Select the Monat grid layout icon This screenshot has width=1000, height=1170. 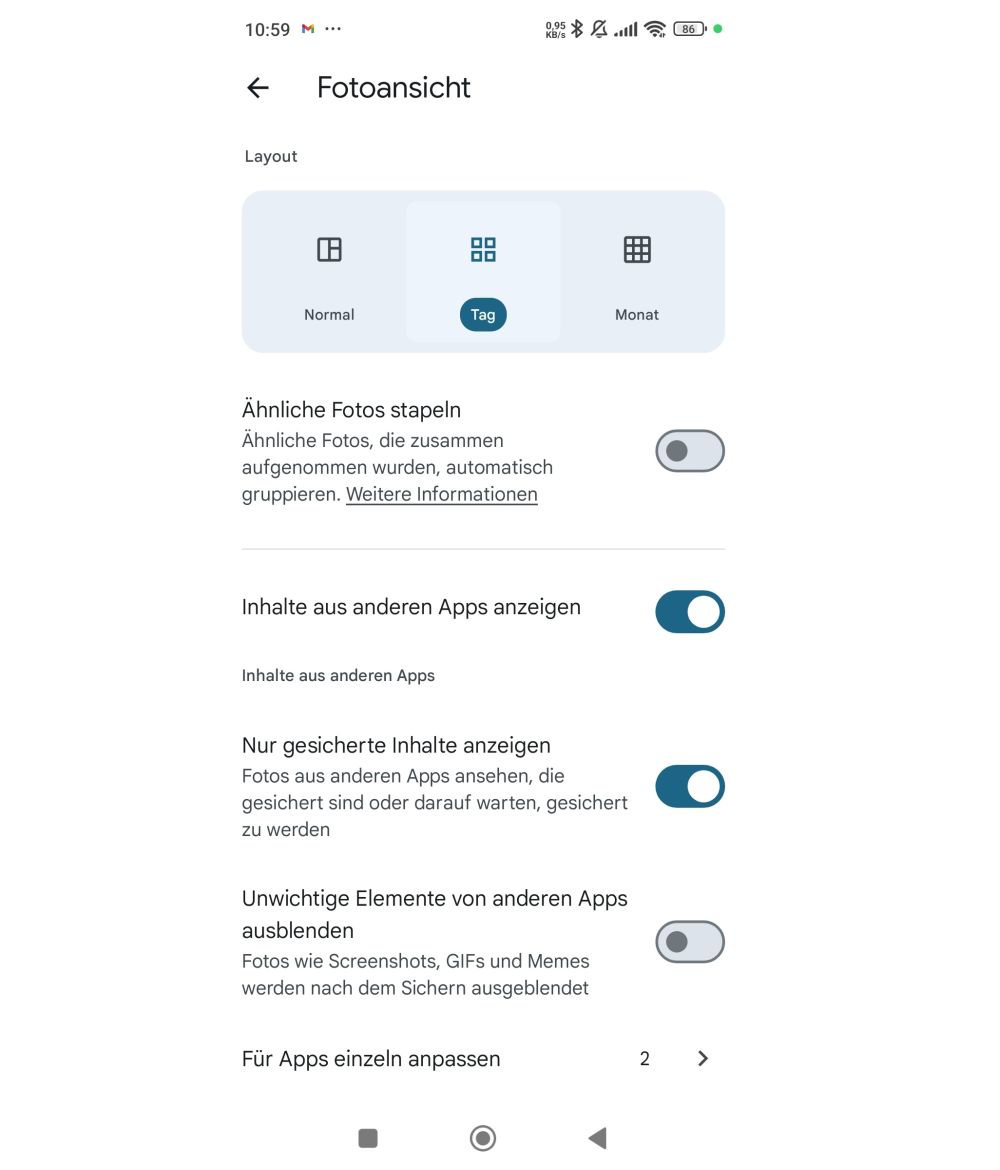coord(637,249)
